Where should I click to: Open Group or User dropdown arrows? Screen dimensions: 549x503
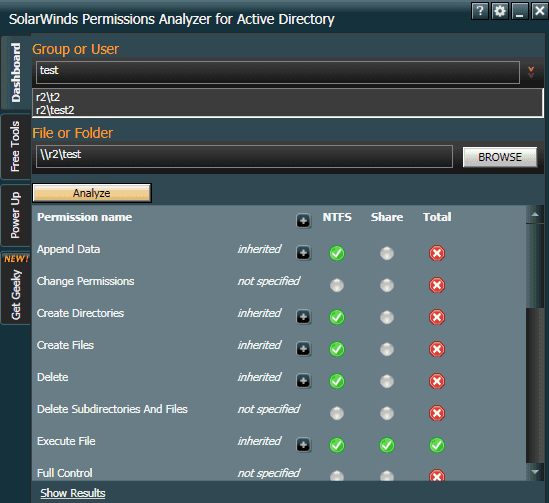click(531, 72)
